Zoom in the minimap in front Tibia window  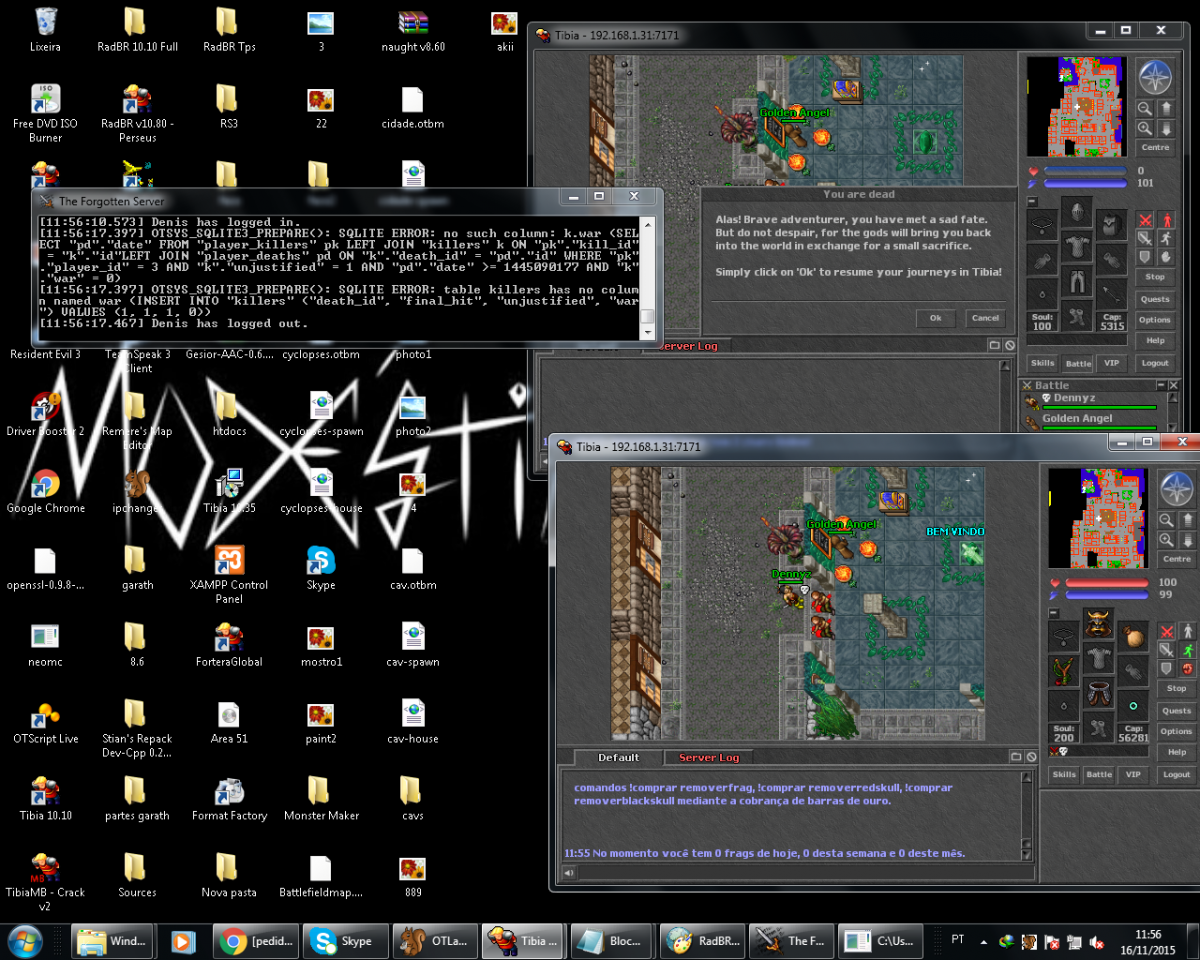(x=1166, y=540)
